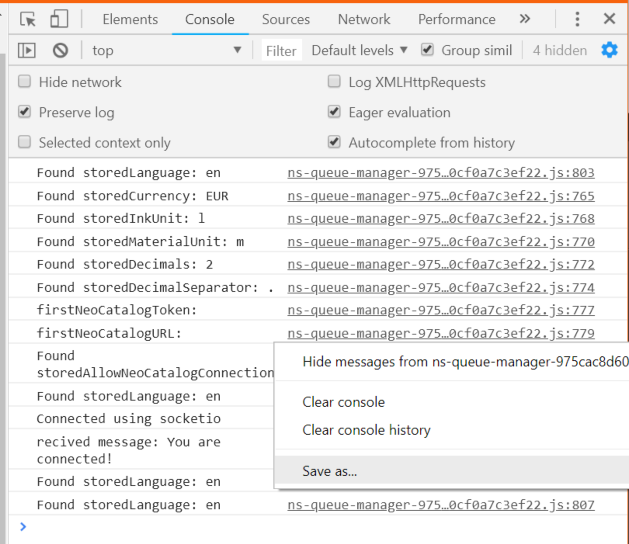The height and width of the screenshot is (544, 629).
Task: Select log text 'firstNeoCatalogURL:'
Action: [x=109, y=333]
